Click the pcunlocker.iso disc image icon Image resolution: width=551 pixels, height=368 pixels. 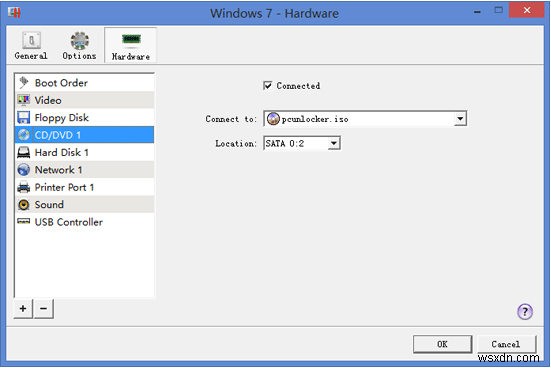[x=273, y=119]
